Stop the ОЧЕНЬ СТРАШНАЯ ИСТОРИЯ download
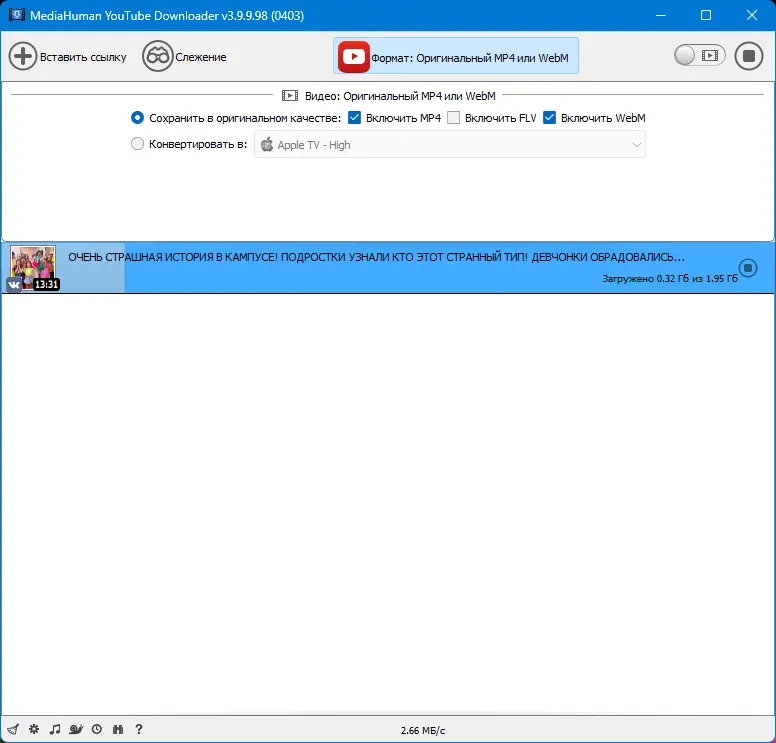This screenshot has height=743, width=776. click(x=748, y=268)
